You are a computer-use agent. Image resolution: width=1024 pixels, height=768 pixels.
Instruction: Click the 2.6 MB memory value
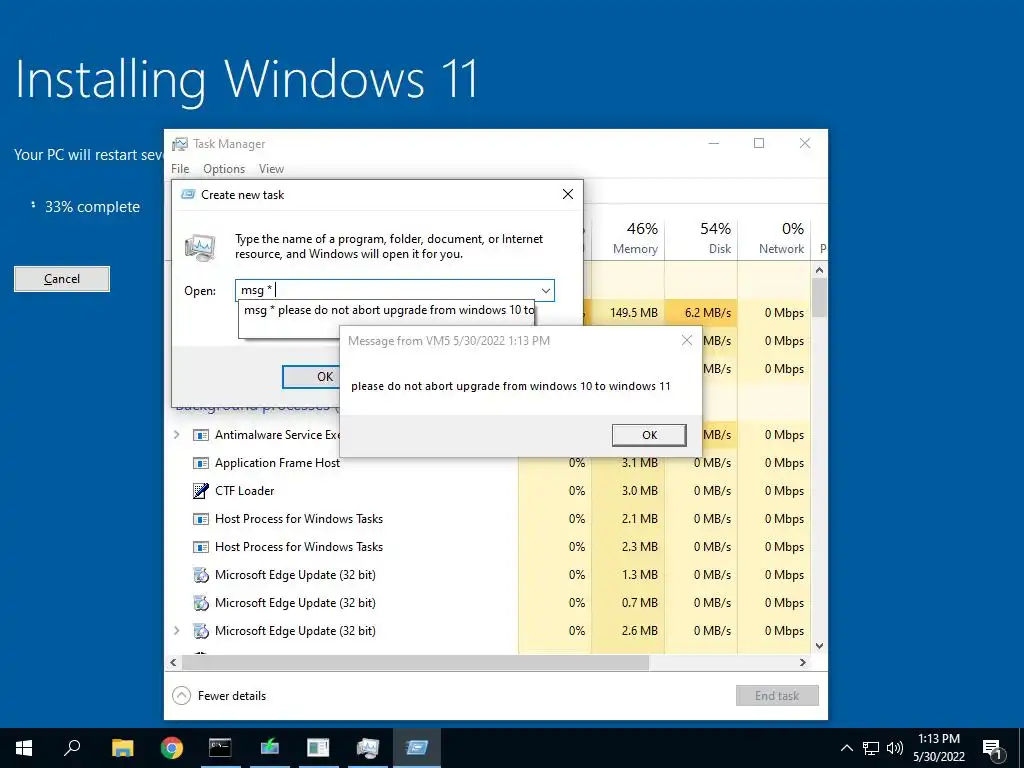point(639,631)
